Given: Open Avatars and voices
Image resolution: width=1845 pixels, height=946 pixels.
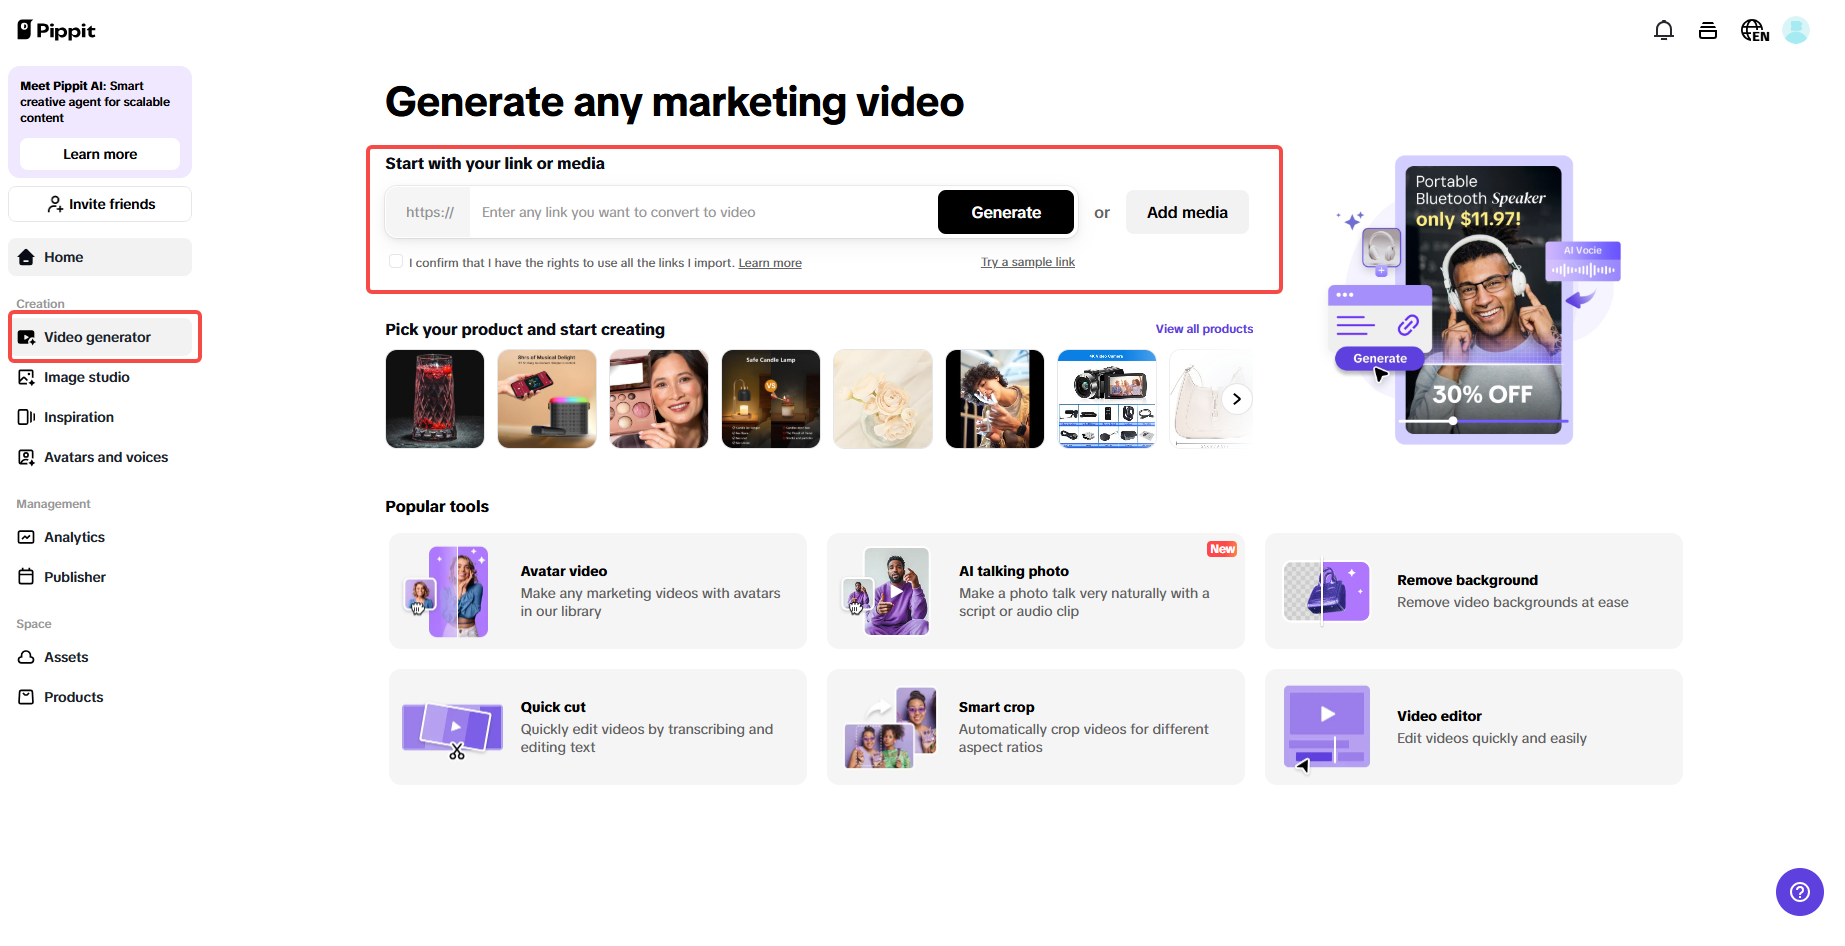Looking at the screenshot, I should [x=105, y=457].
